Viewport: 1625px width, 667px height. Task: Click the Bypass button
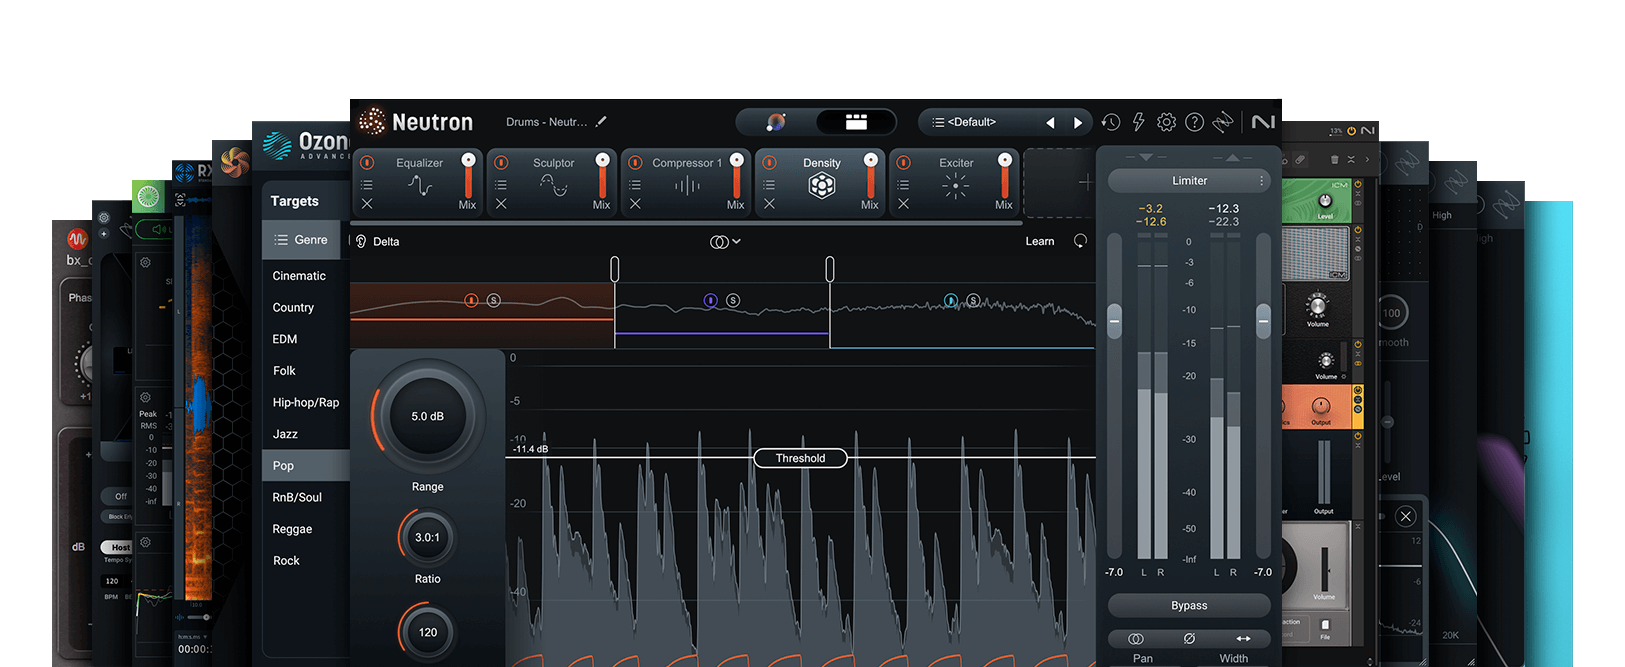coord(1189,606)
